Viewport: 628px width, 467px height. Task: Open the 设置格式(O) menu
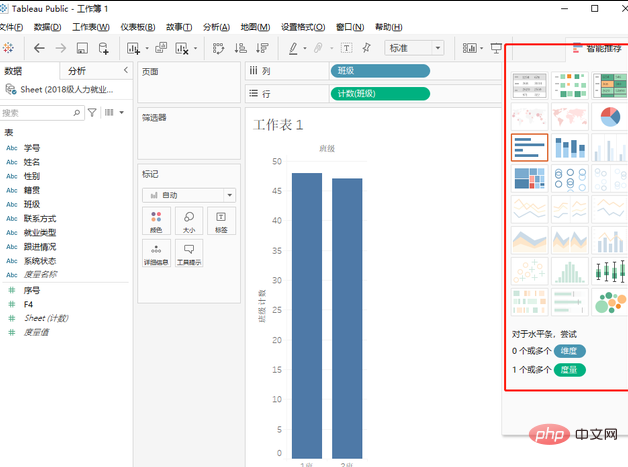pos(303,27)
